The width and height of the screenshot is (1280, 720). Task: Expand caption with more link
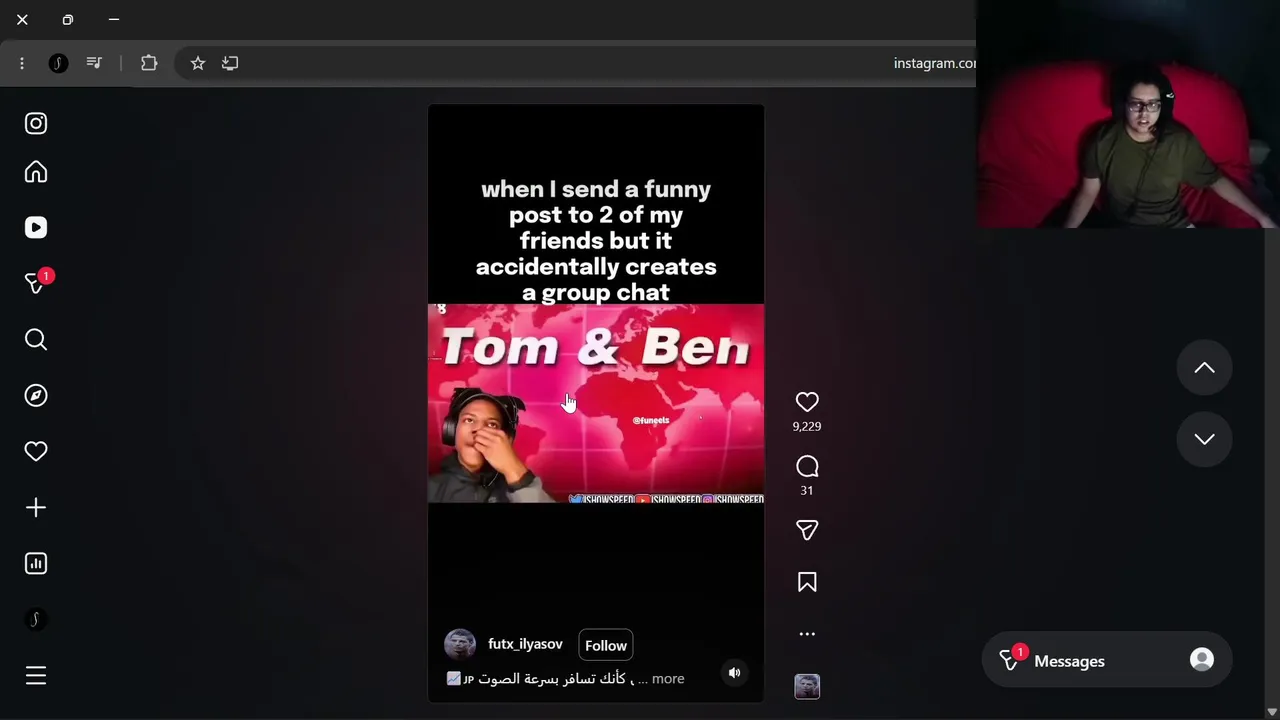668,679
